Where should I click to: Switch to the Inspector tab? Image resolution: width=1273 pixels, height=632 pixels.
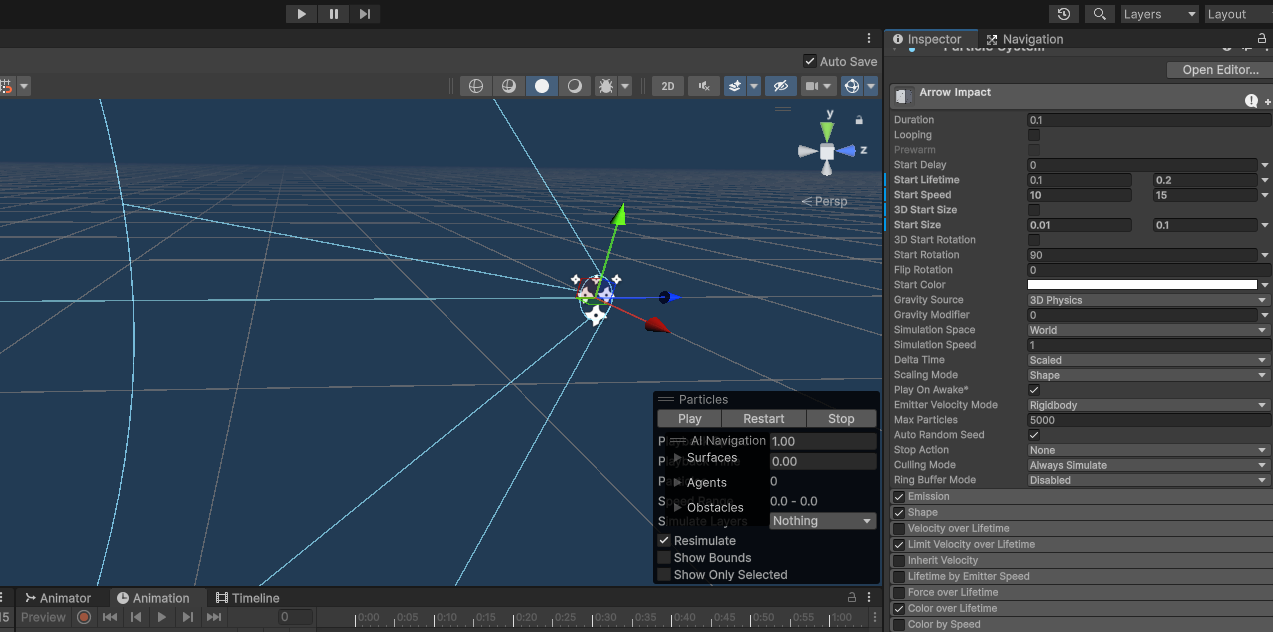point(927,39)
